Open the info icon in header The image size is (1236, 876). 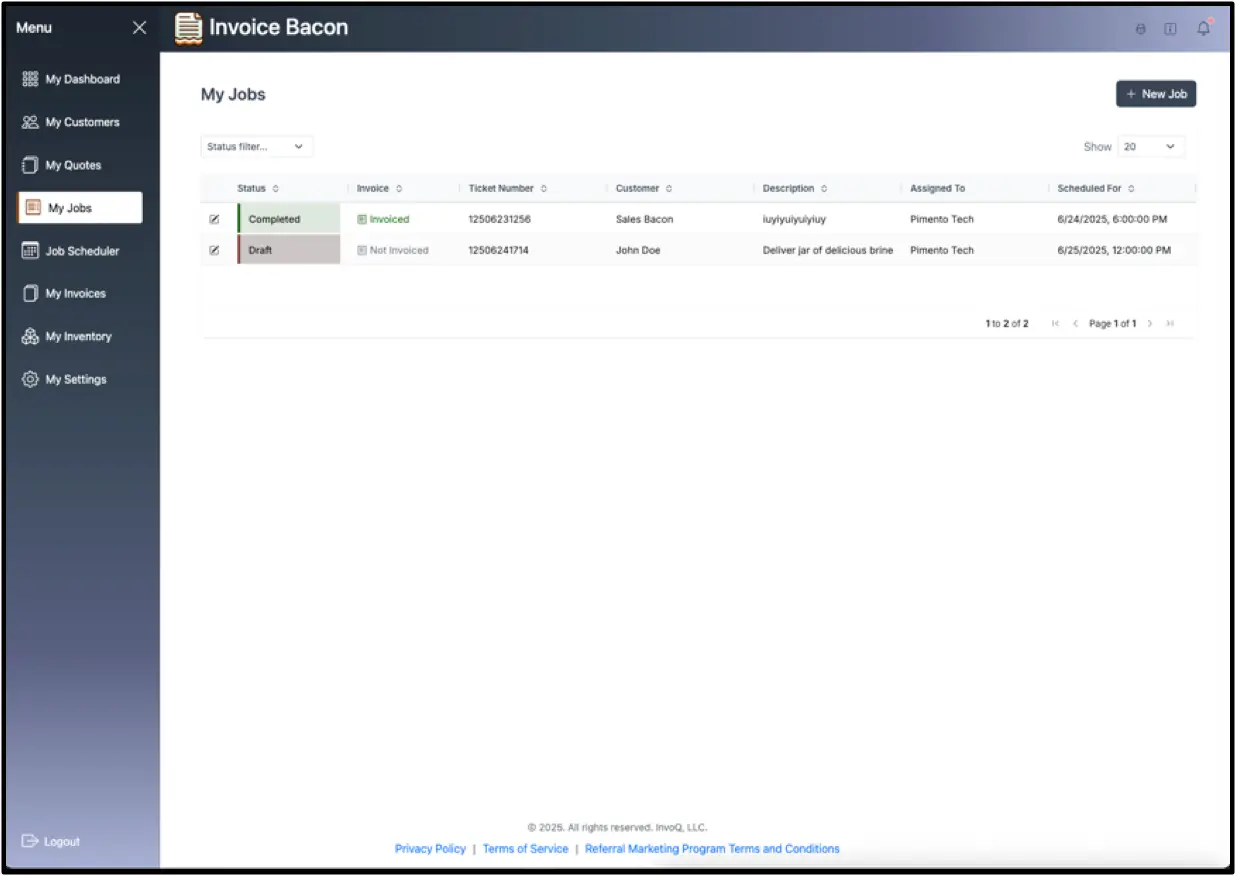click(x=1170, y=29)
